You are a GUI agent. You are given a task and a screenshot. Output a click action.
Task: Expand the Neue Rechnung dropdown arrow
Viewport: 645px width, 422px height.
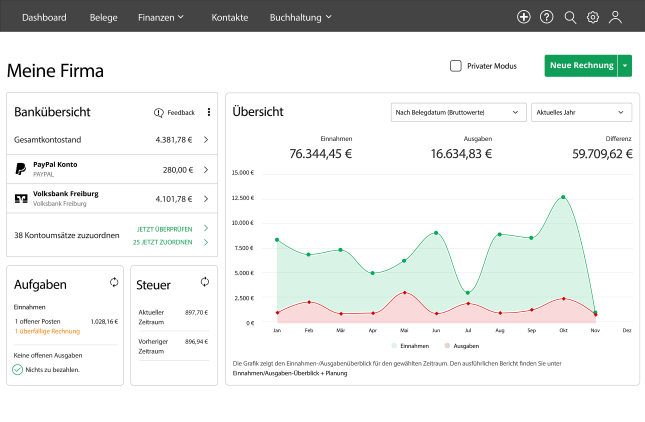625,66
